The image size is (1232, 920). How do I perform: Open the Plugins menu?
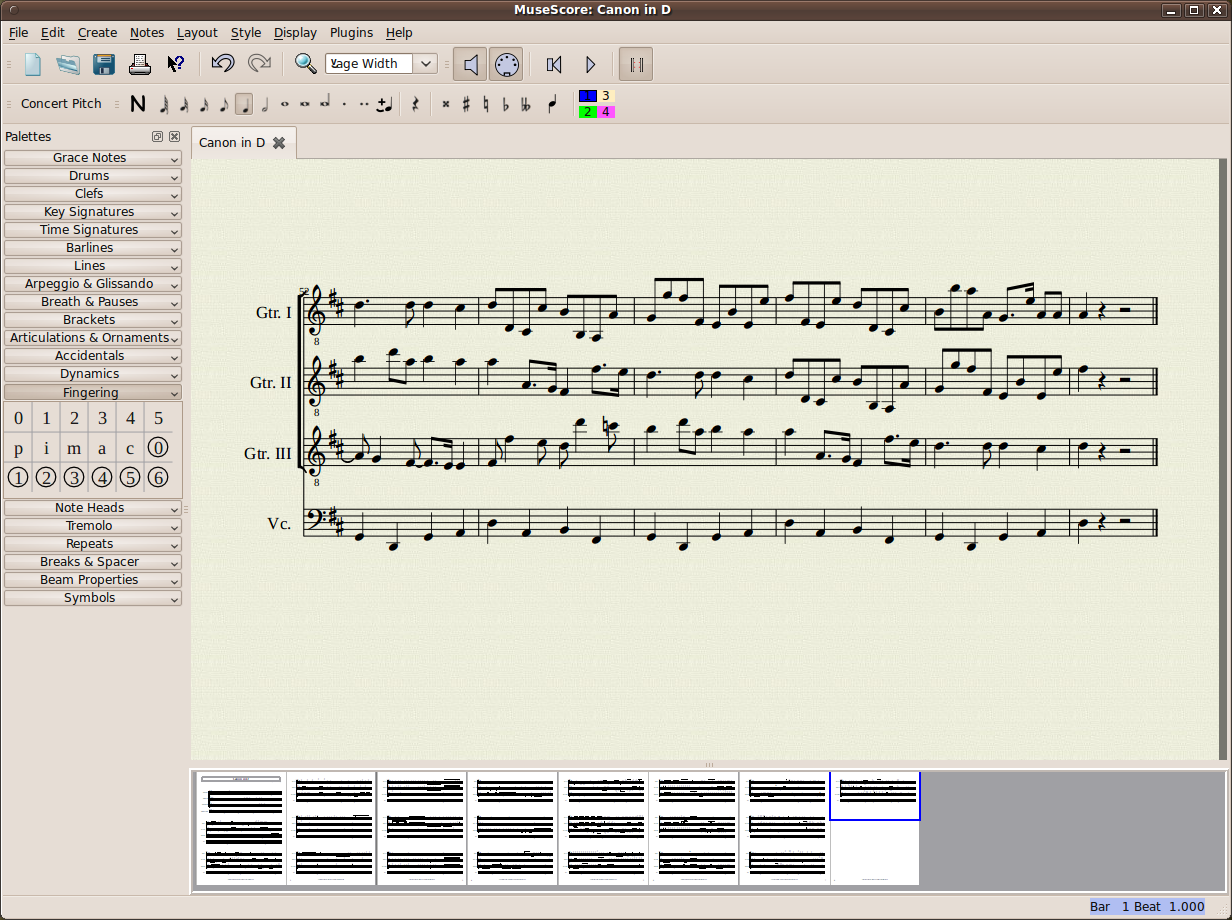[351, 32]
